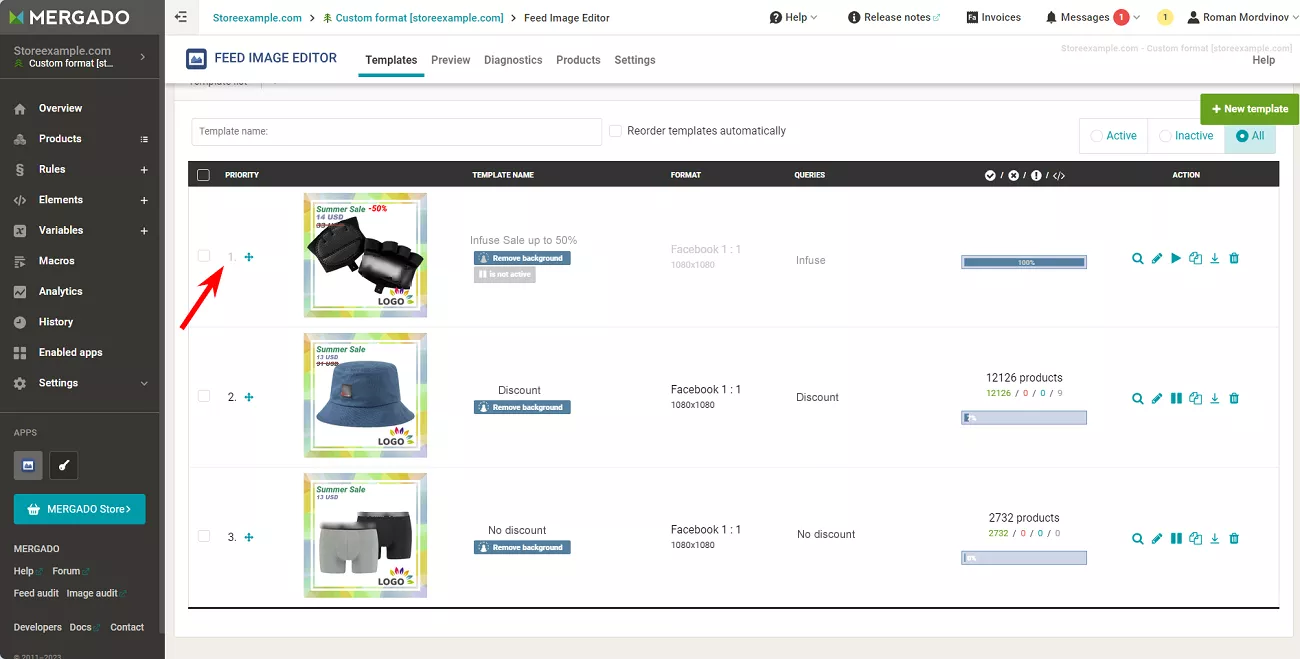Image resolution: width=1300 pixels, height=659 pixels.
Task: Expand the sidebar Settings submenu
Action: (144, 383)
